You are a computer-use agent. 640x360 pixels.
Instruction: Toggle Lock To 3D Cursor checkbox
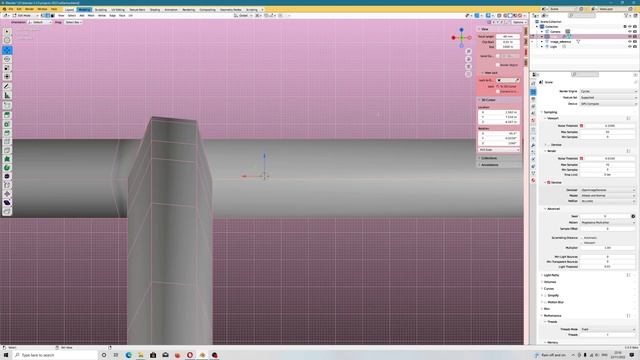pos(498,87)
